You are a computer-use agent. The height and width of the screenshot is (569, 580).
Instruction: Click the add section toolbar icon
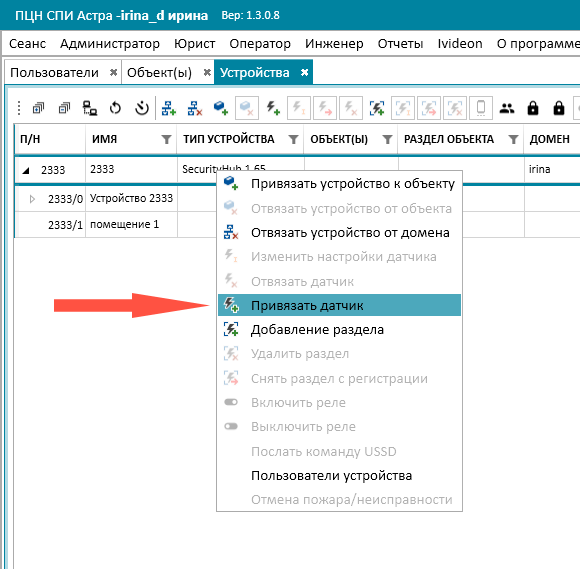pos(377,108)
